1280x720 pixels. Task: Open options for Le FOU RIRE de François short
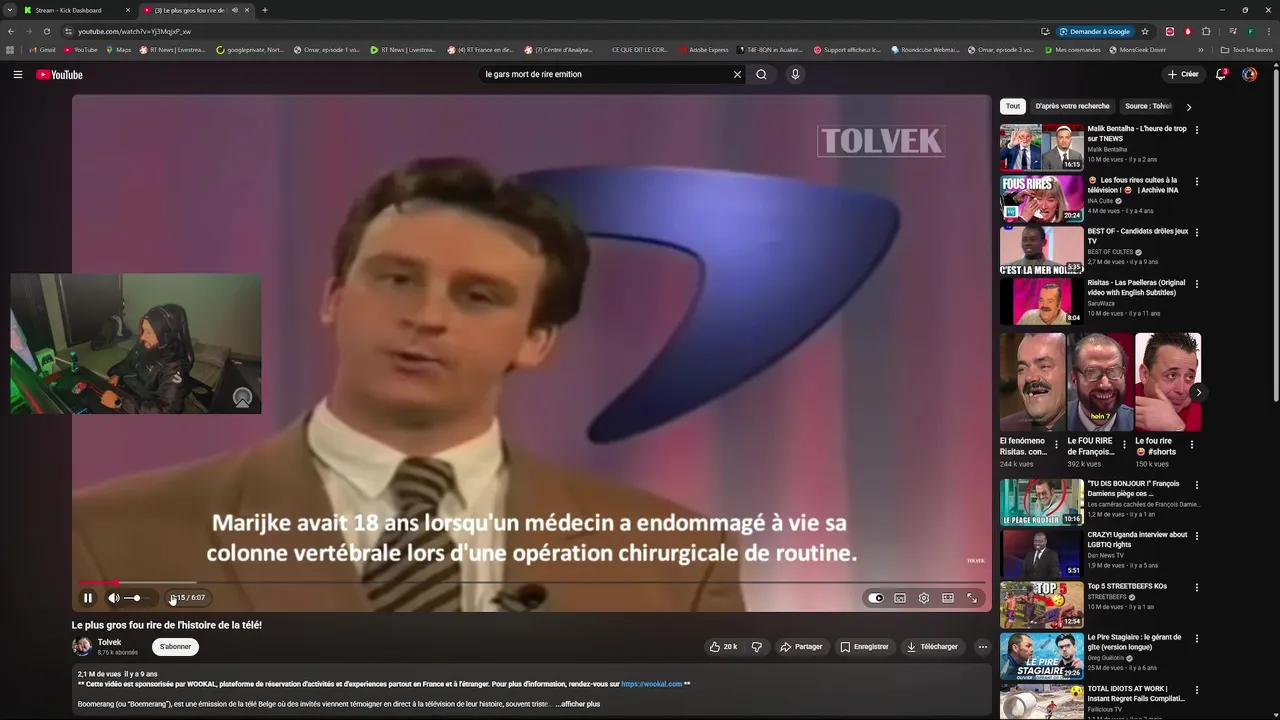[1125, 444]
